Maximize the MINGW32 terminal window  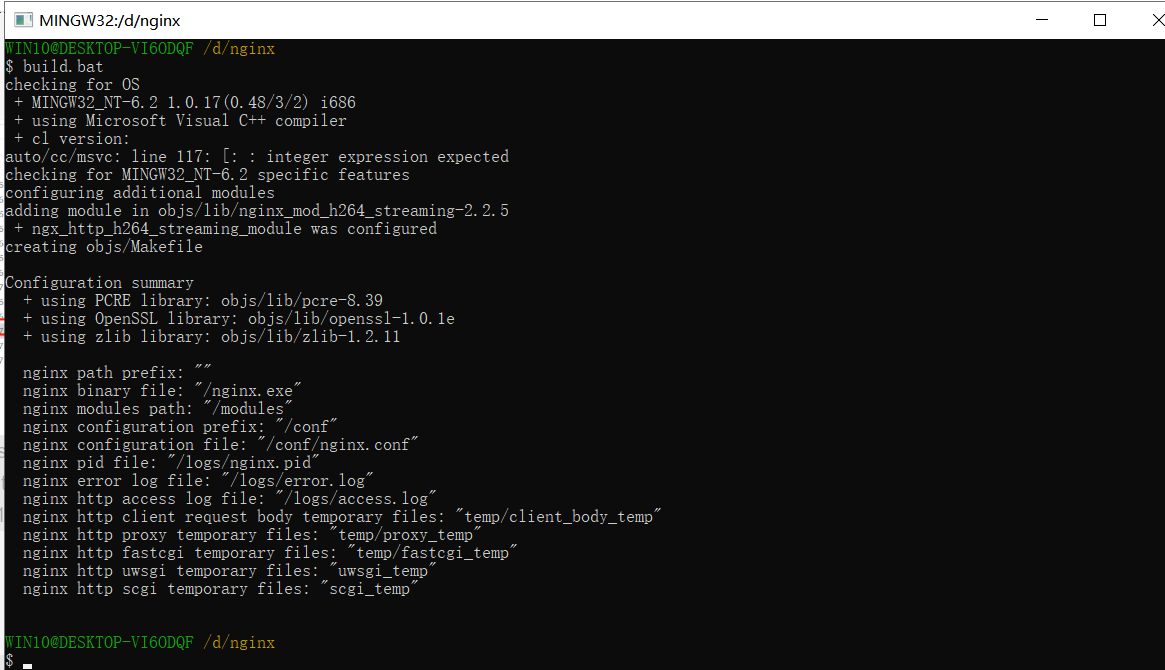tap(1100, 19)
